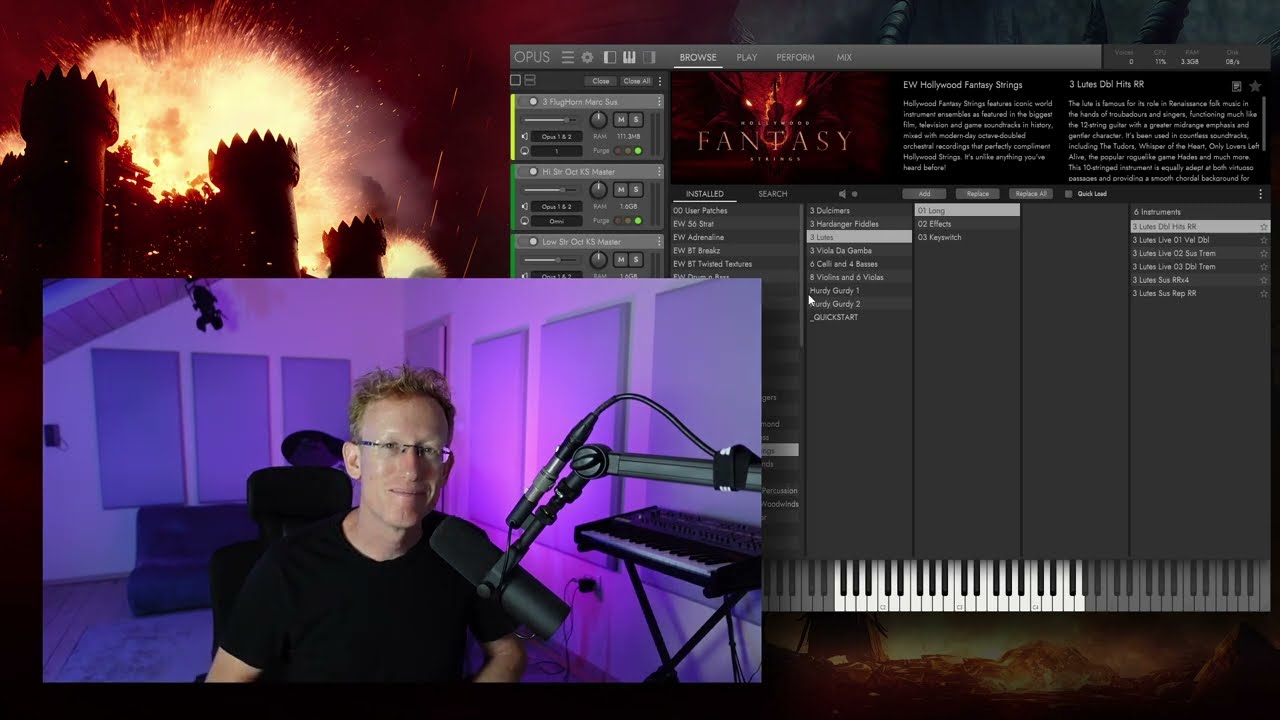1280x720 pixels.
Task: Switch to the PERFORM tab
Action: point(795,58)
